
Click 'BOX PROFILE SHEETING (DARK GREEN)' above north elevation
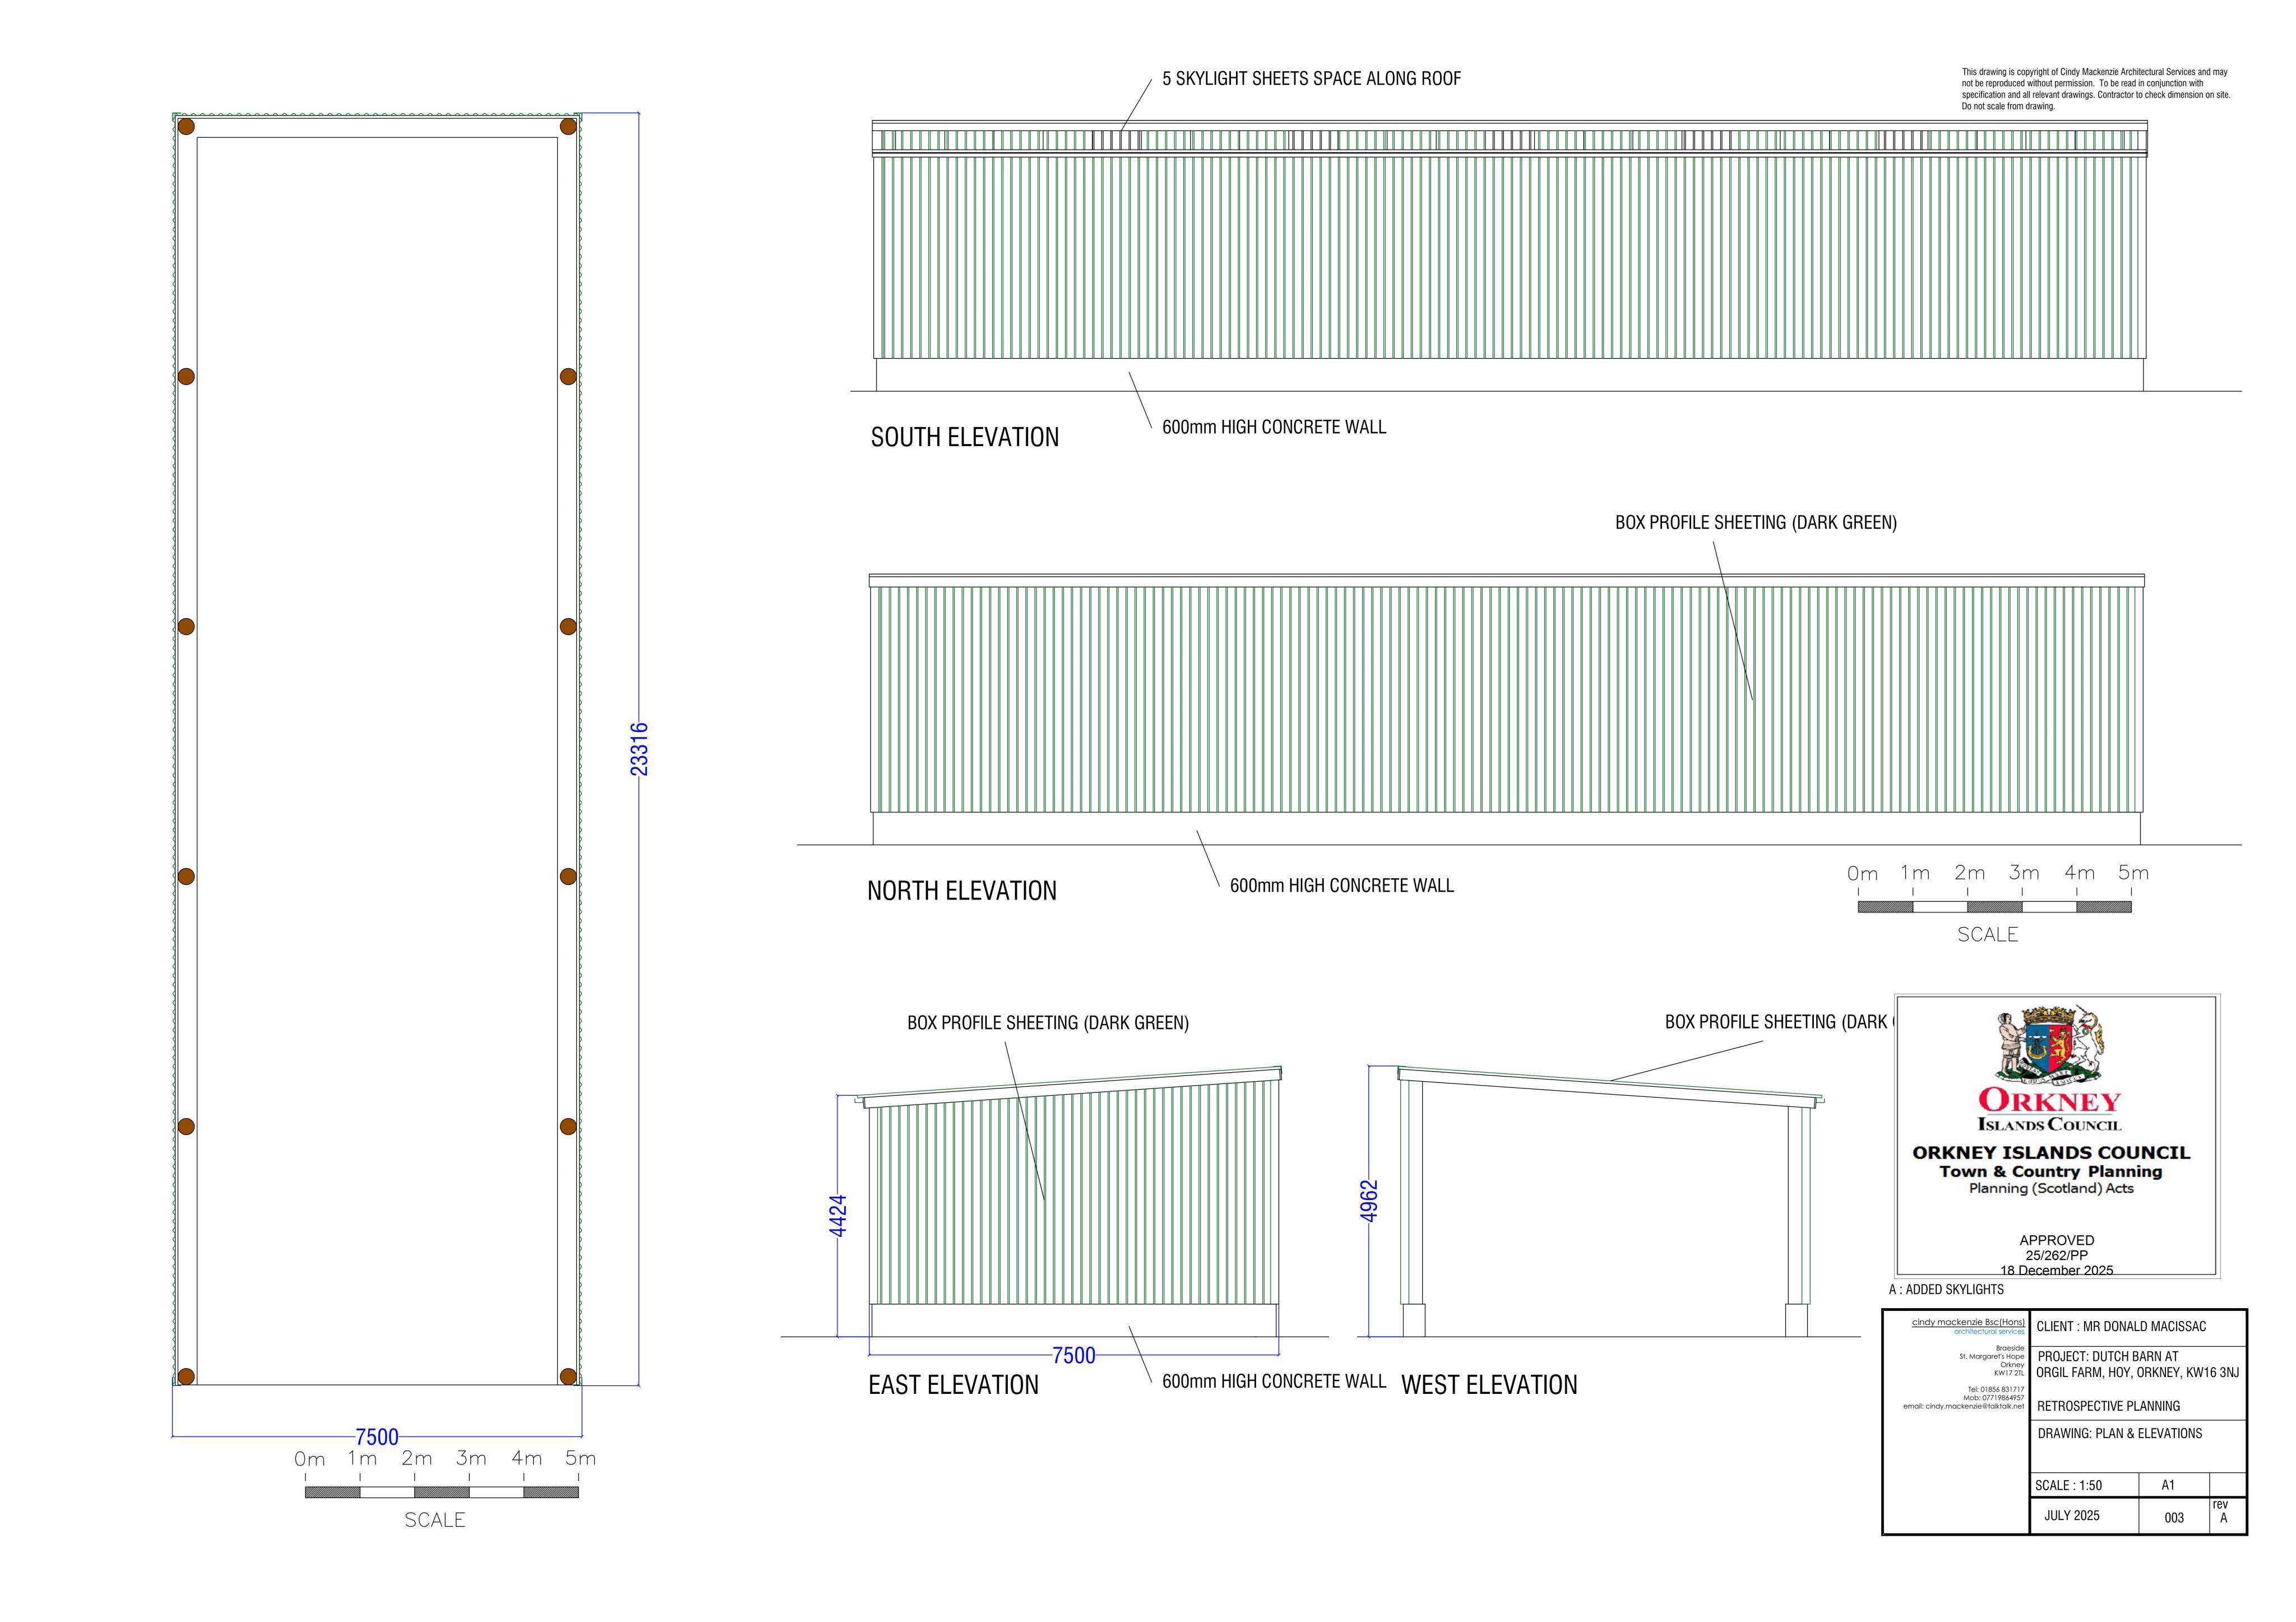pyautogui.click(x=1756, y=523)
